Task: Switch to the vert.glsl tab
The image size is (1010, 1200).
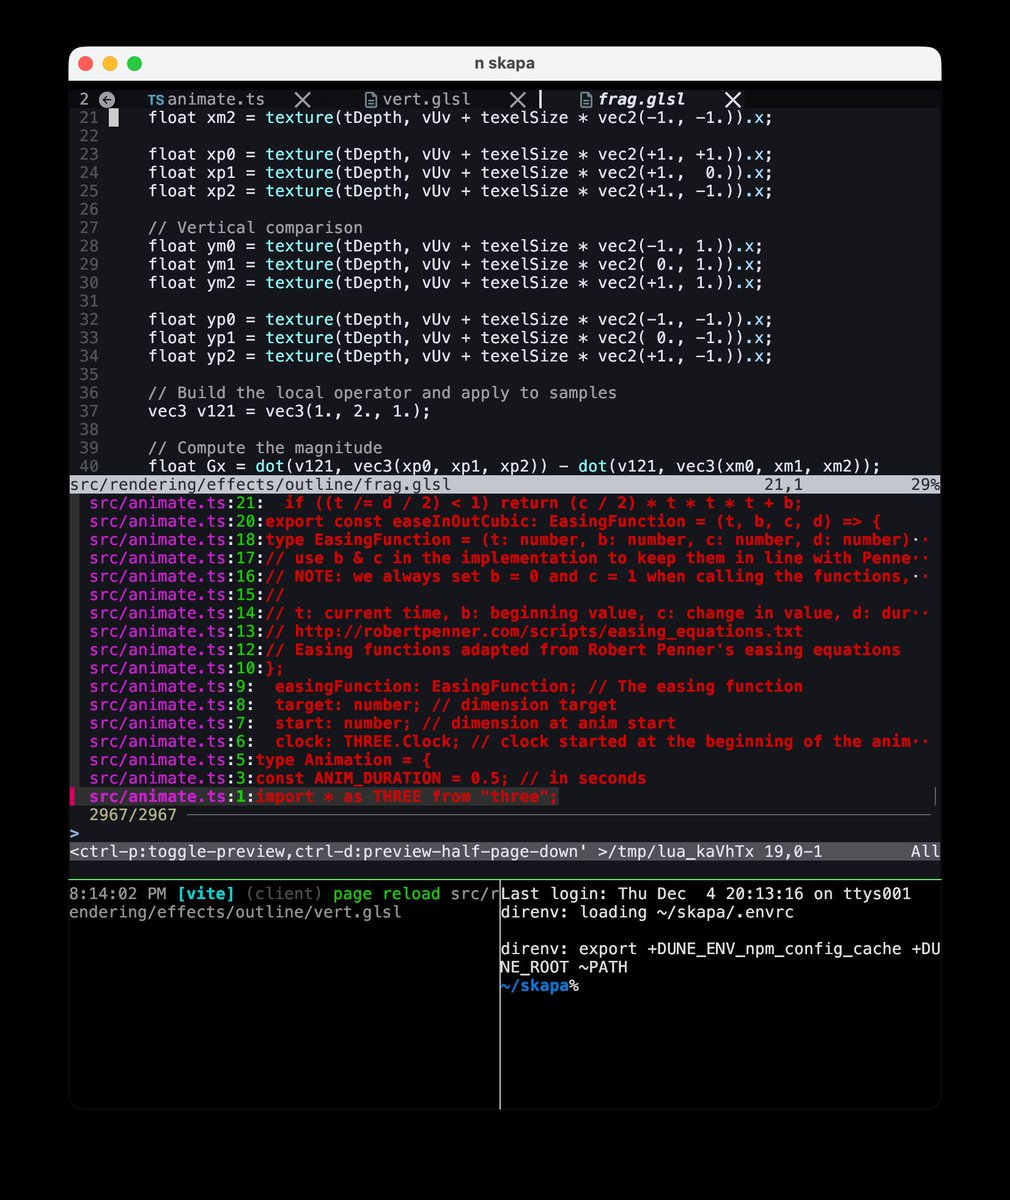Action: tap(426, 99)
